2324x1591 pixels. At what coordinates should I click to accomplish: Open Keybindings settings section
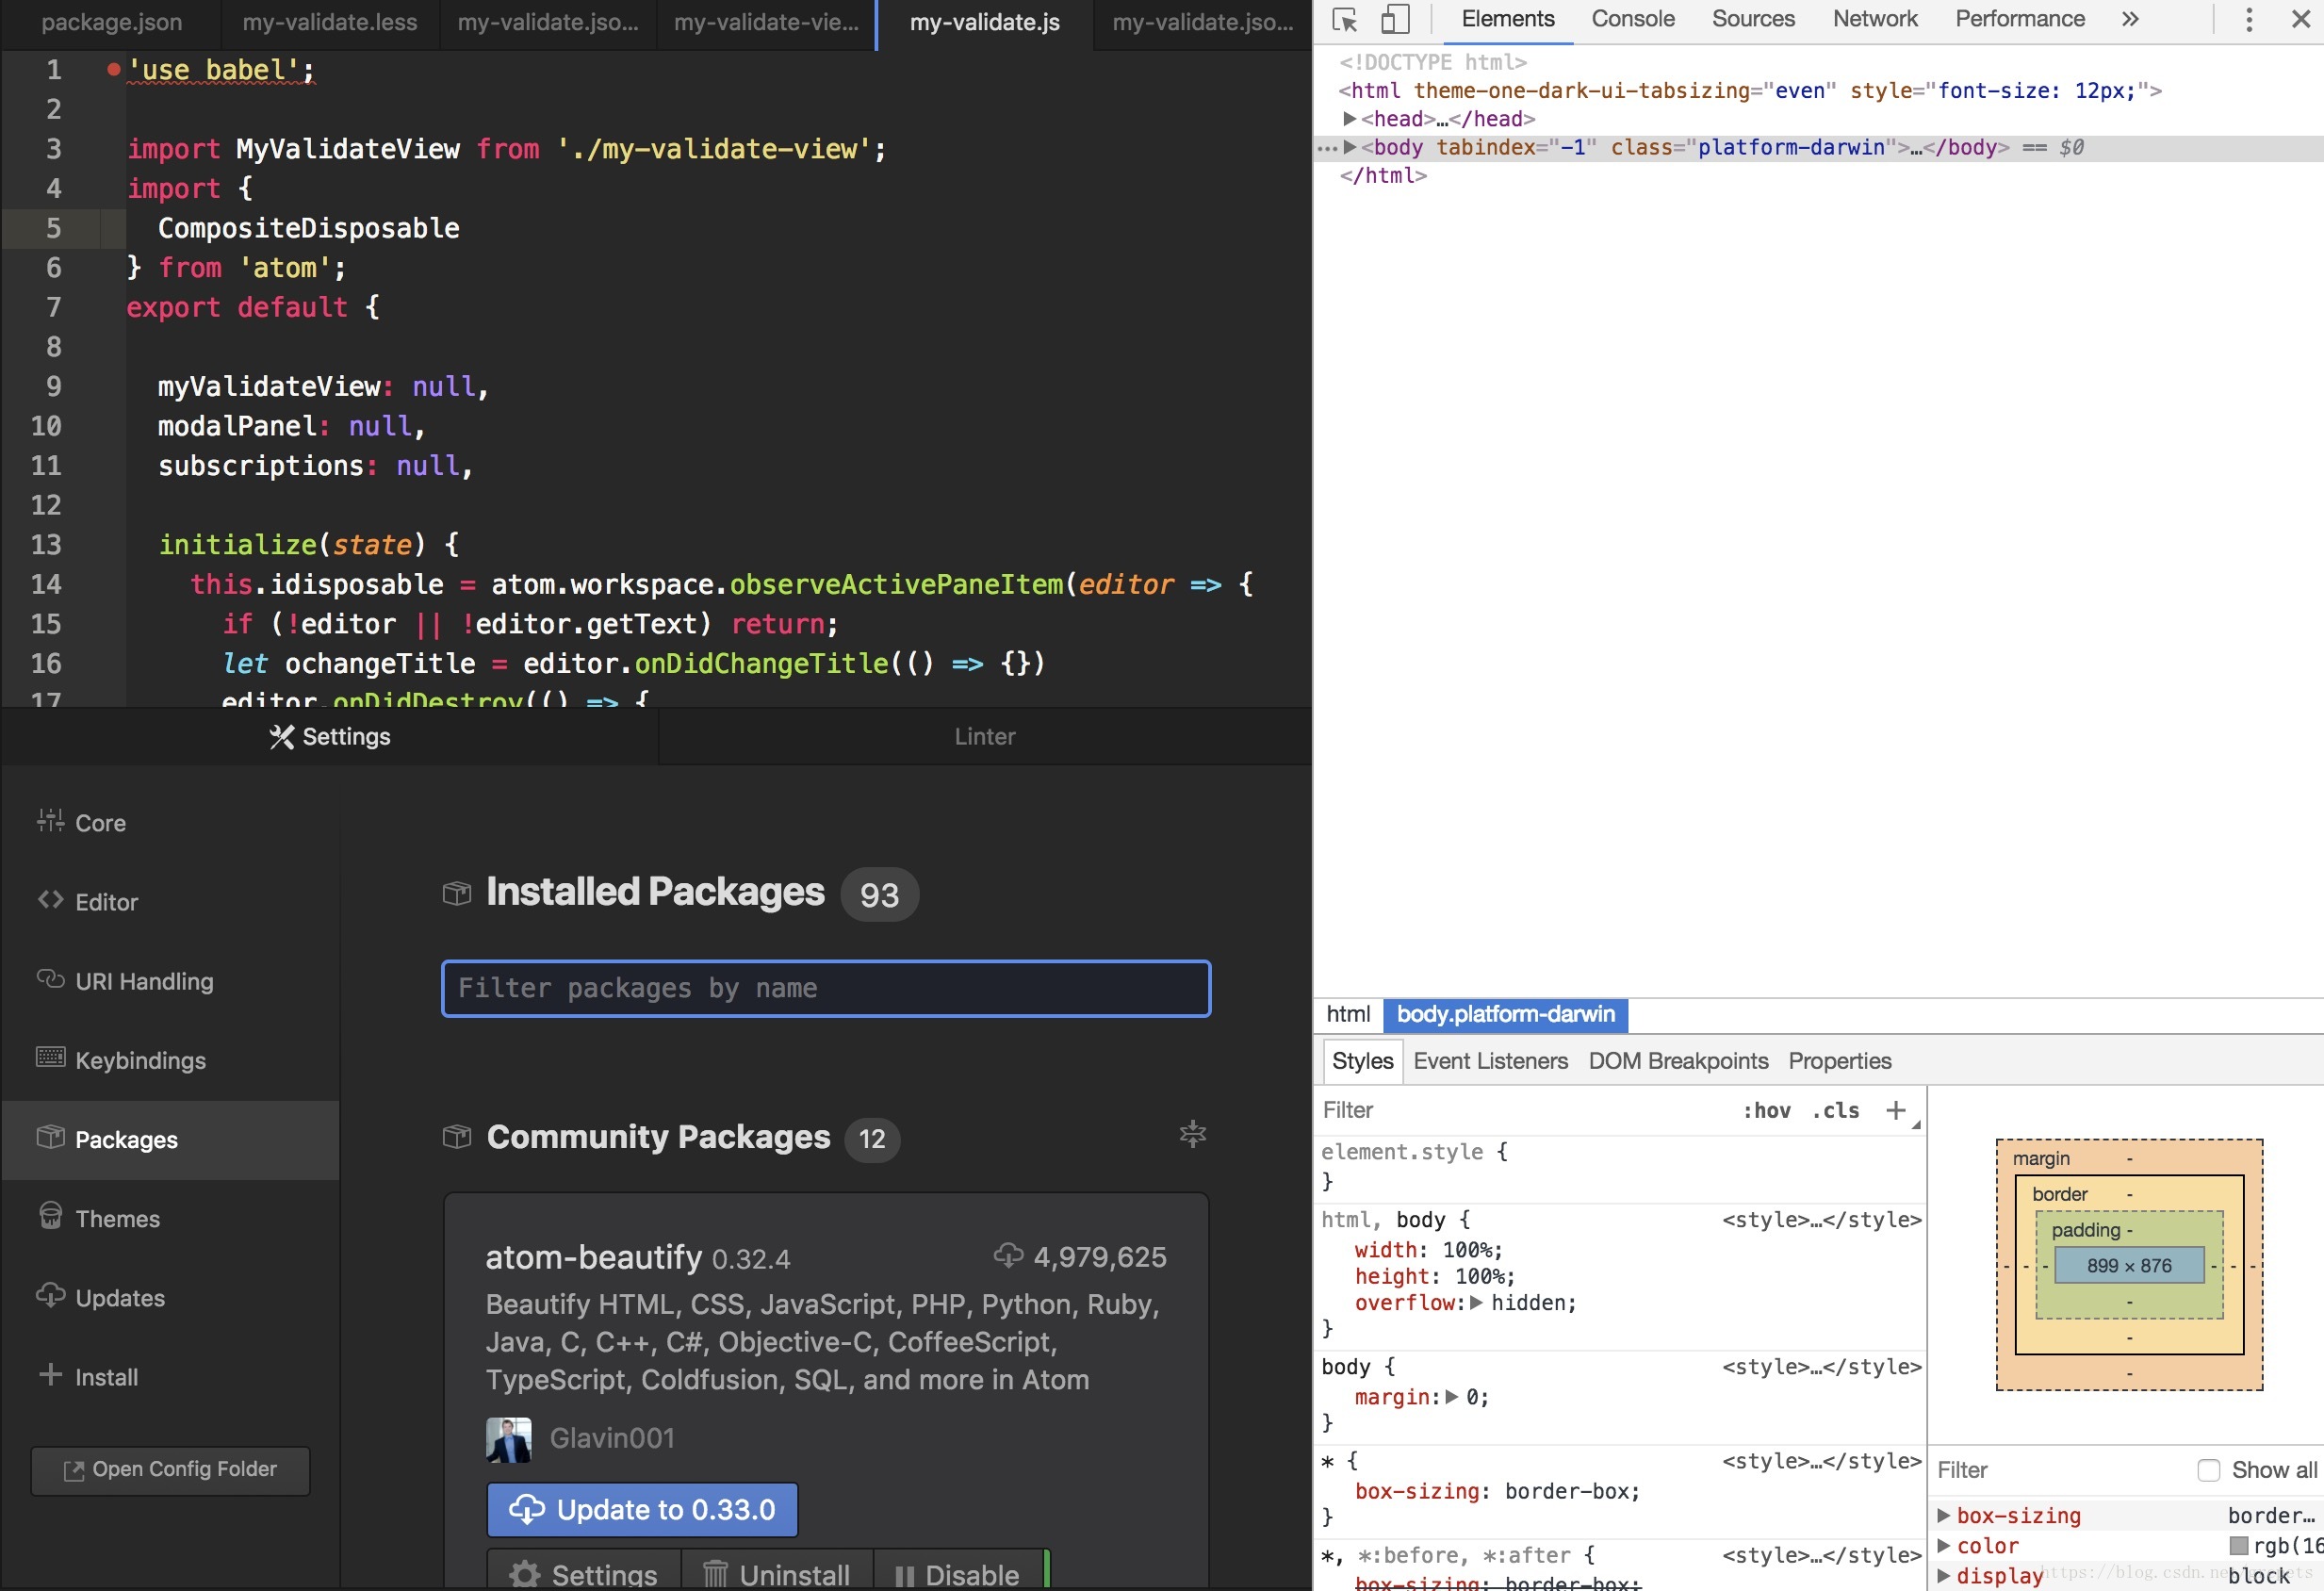point(170,1060)
